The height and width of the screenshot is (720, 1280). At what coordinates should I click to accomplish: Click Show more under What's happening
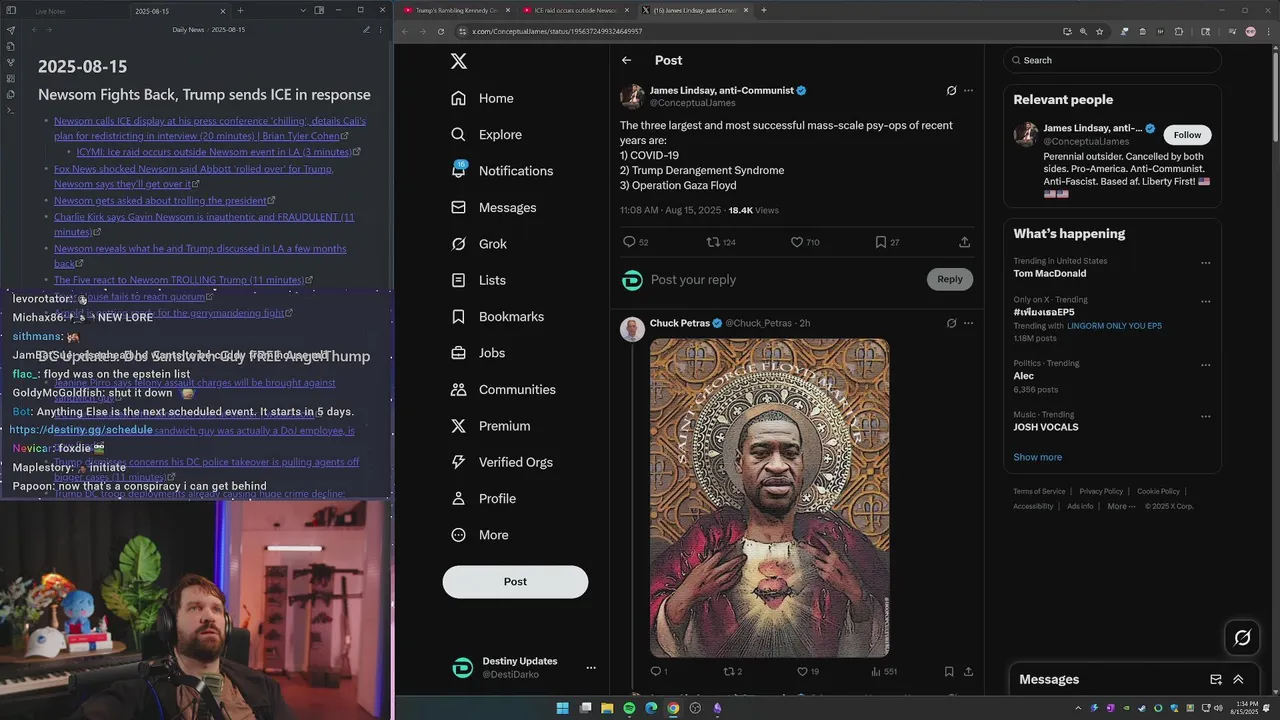point(1037,457)
